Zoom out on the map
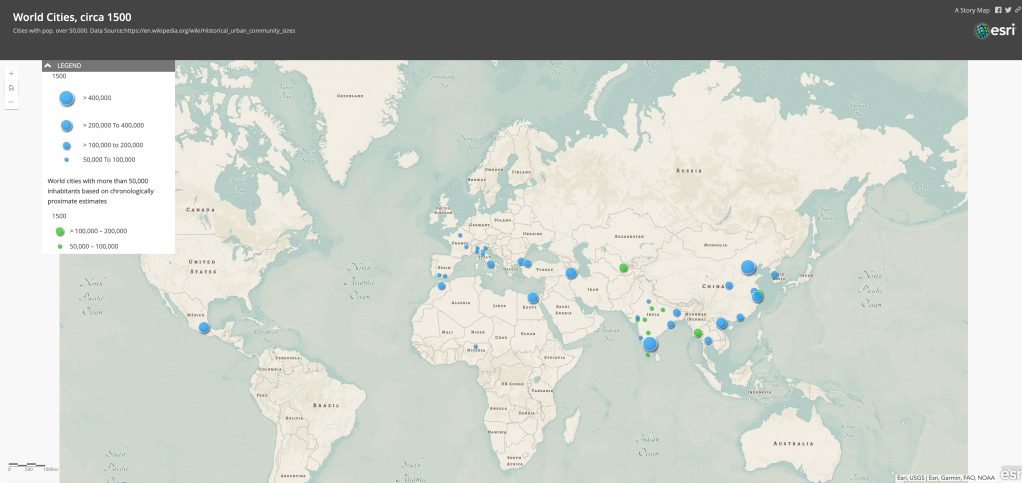 [11, 102]
